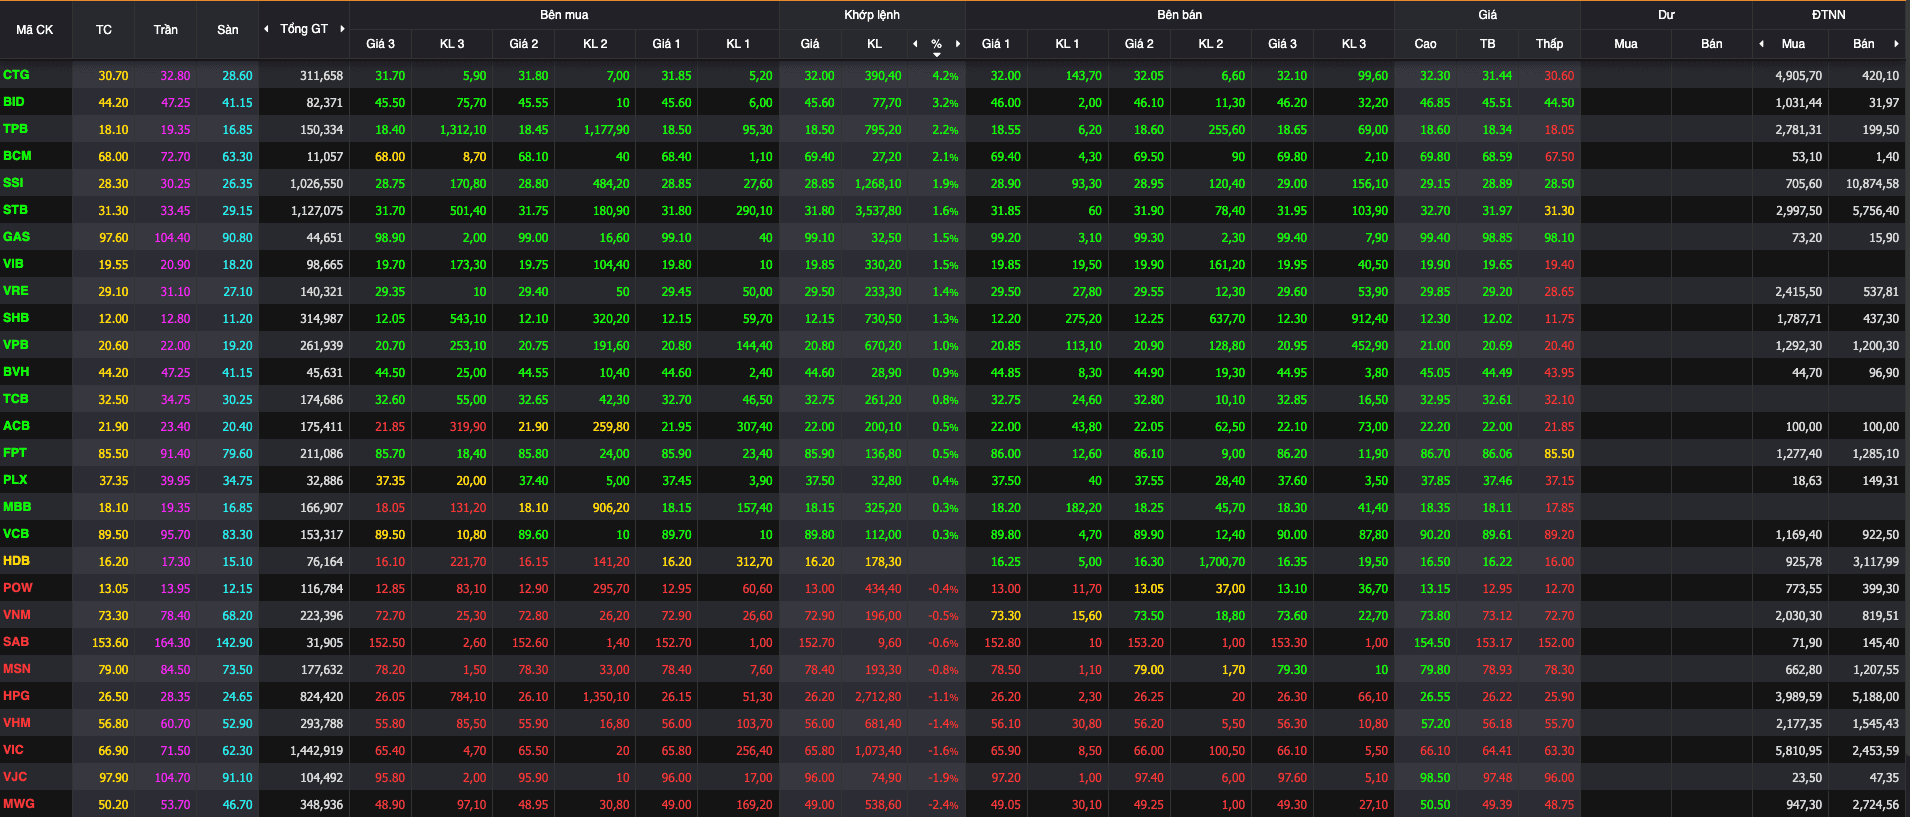Open the MWG stock symbol

pyautogui.click(x=18, y=804)
